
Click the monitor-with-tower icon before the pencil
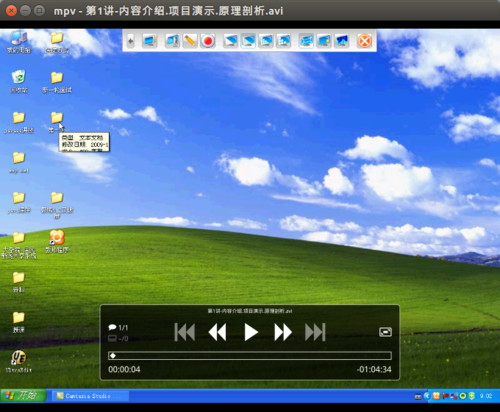coord(172,41)
